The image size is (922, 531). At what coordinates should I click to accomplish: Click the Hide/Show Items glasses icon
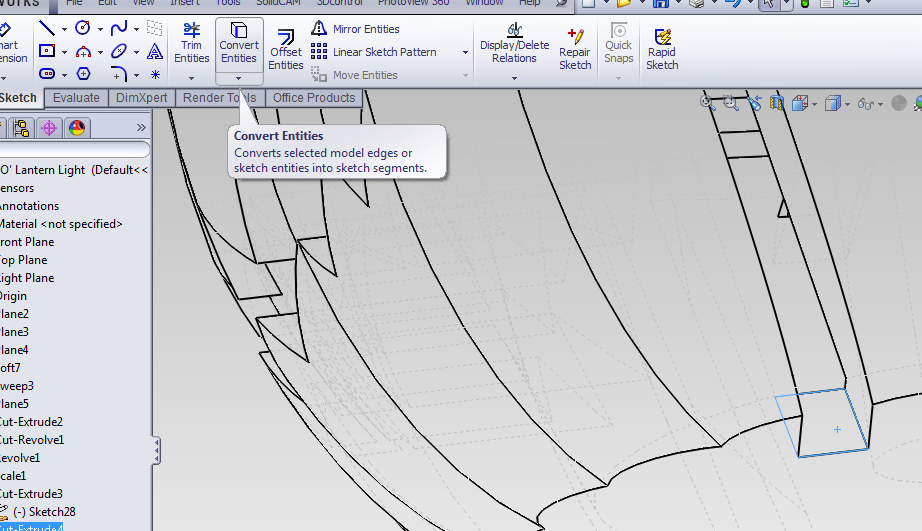click(x=866, y=104)
